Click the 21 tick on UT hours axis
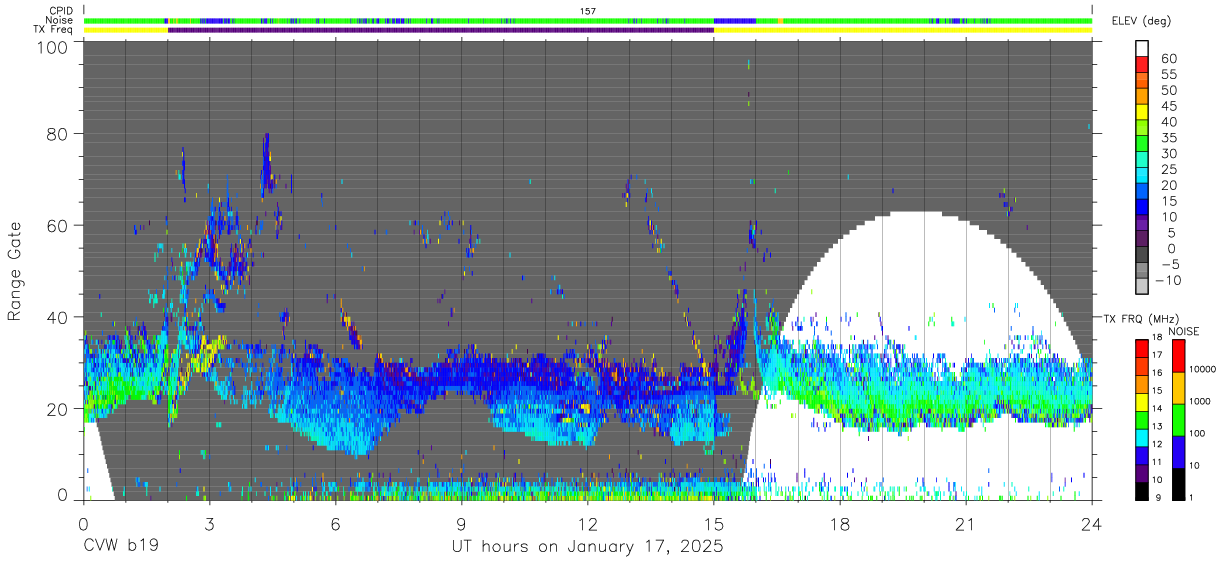Viewport: 1228px width, 567px height. [966, 524]
